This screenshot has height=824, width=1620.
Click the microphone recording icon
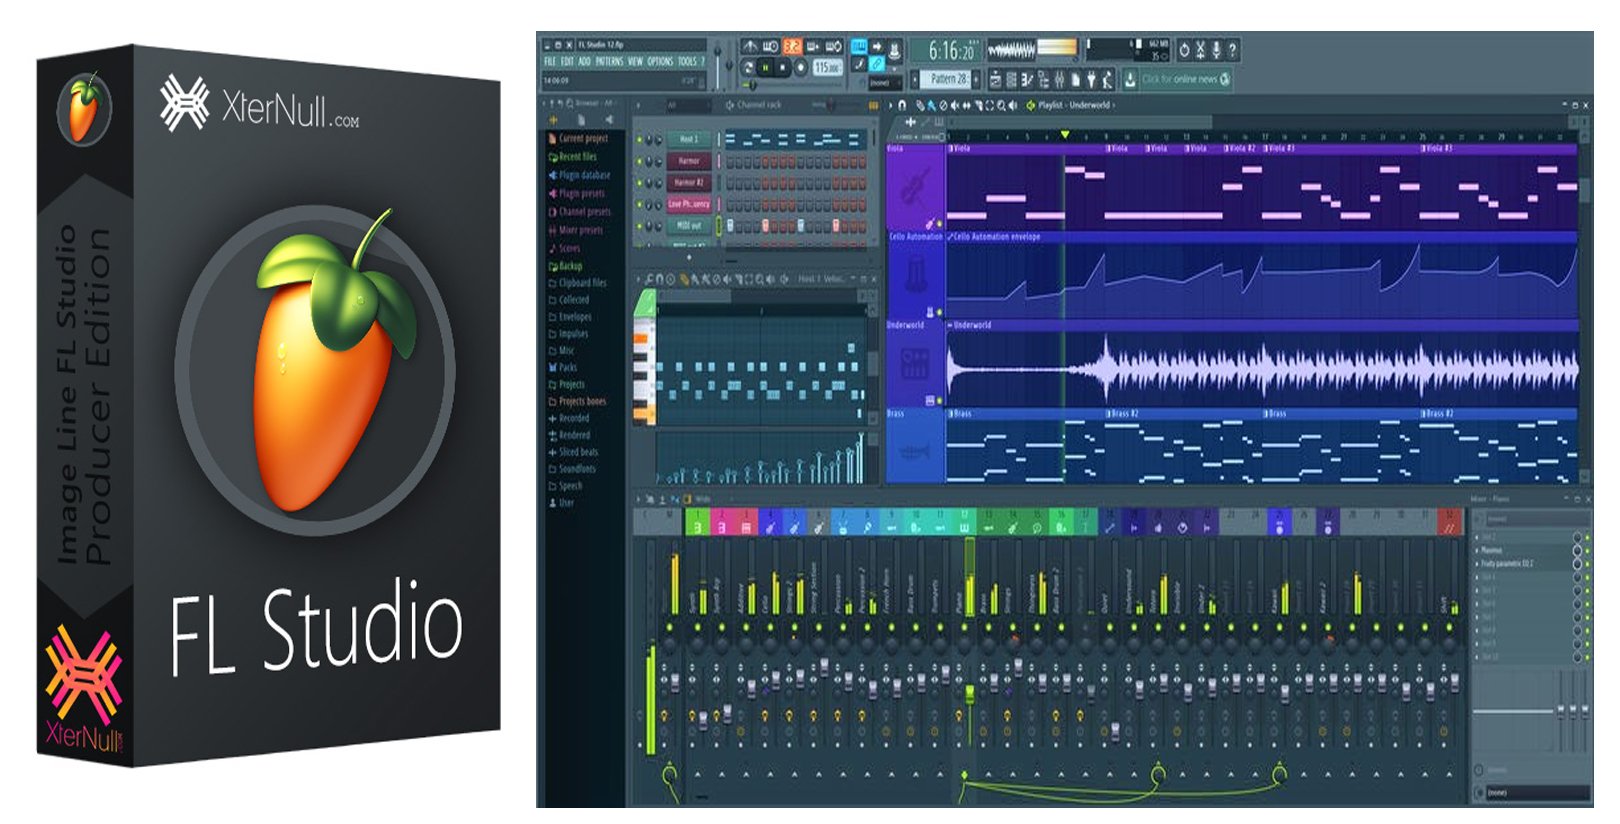1216,49
